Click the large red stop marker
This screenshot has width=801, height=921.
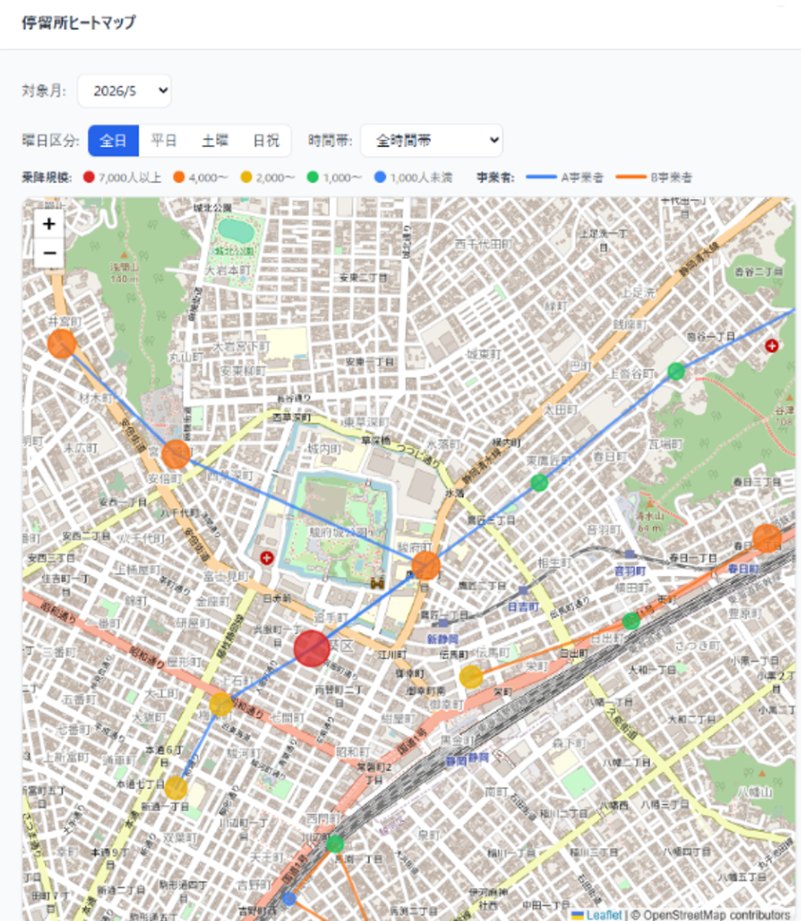[312, 648]
